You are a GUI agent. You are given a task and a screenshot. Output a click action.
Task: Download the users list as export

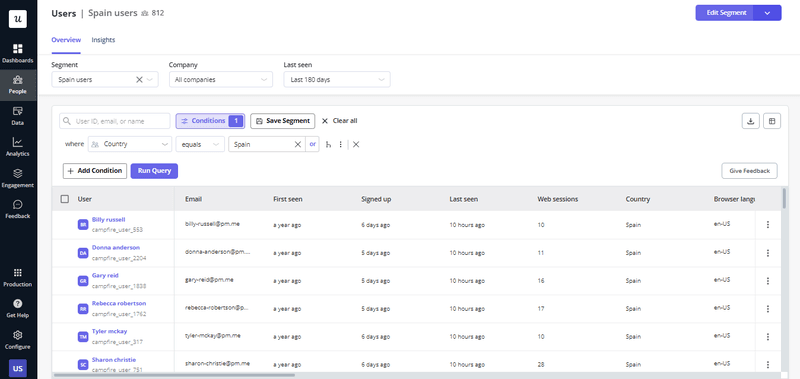[x=751, y=121]
